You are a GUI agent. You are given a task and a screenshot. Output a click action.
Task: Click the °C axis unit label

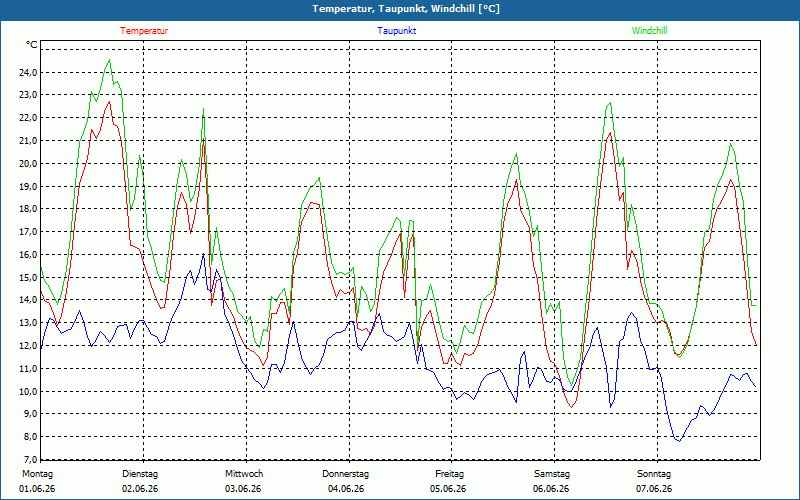(x=31, y=45)
